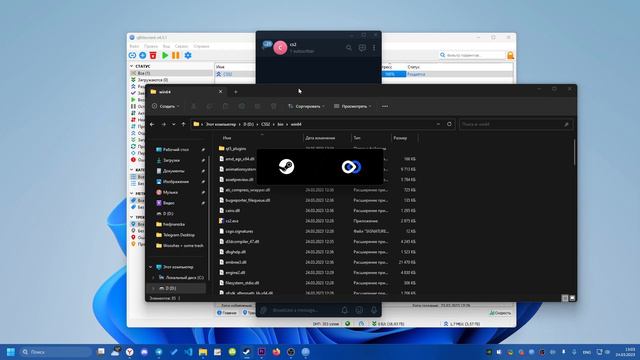Screen dimensions: 640x360
Task: Collapse СТАТУС section in qBittorrent sidebar
Action: pyautogui.click(x=131, y=66)
